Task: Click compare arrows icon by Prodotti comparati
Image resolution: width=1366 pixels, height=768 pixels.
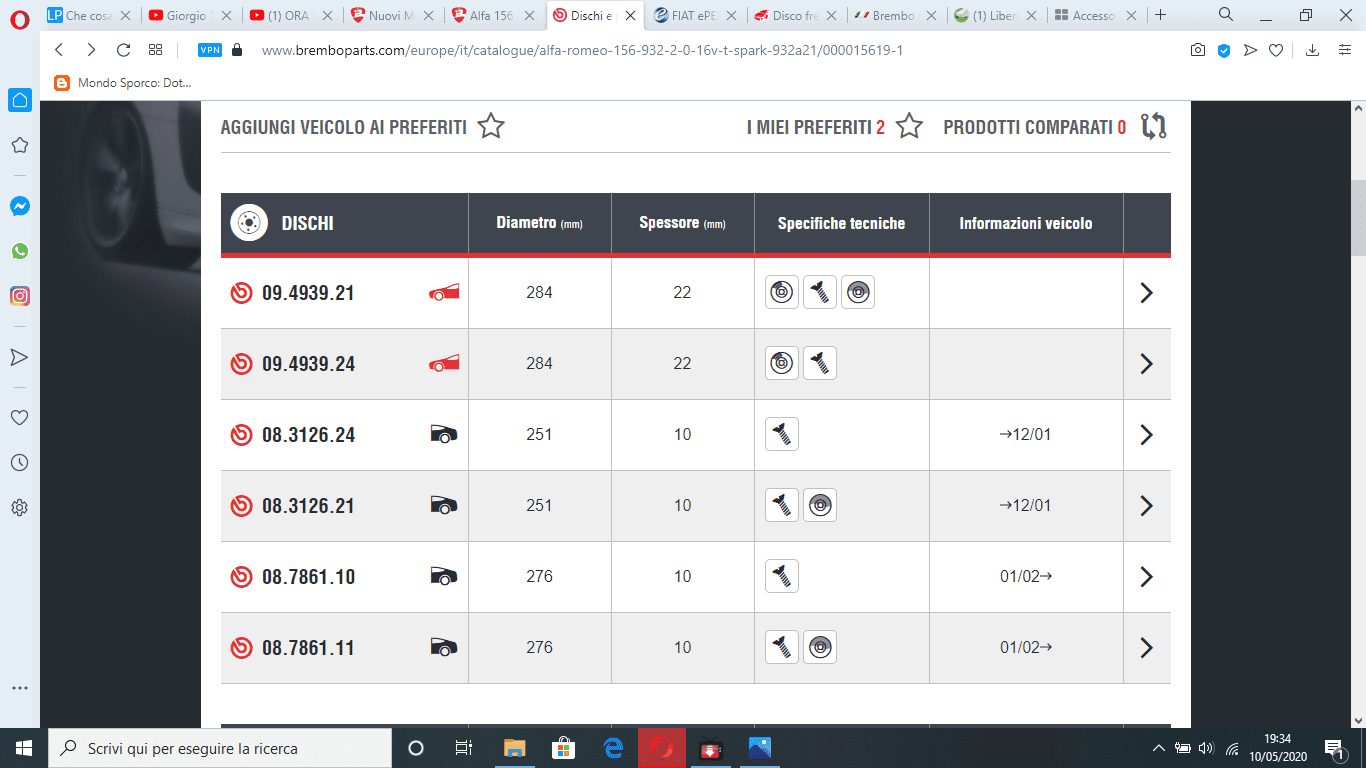Action: pos(1154,126)
